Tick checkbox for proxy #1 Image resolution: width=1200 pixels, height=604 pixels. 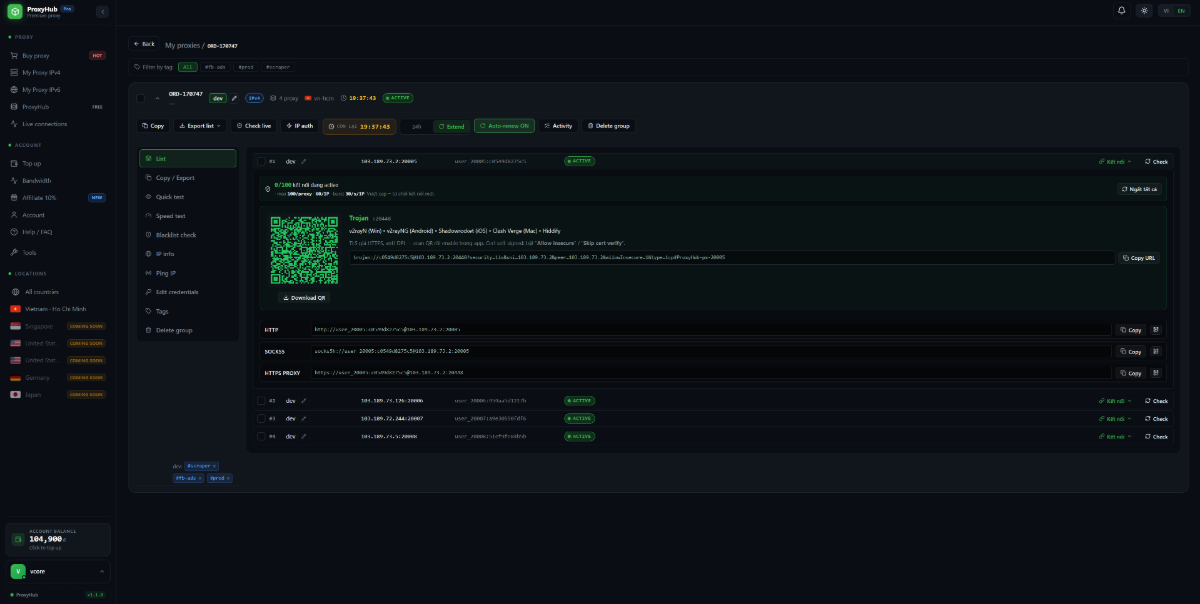tap(260, 161)
